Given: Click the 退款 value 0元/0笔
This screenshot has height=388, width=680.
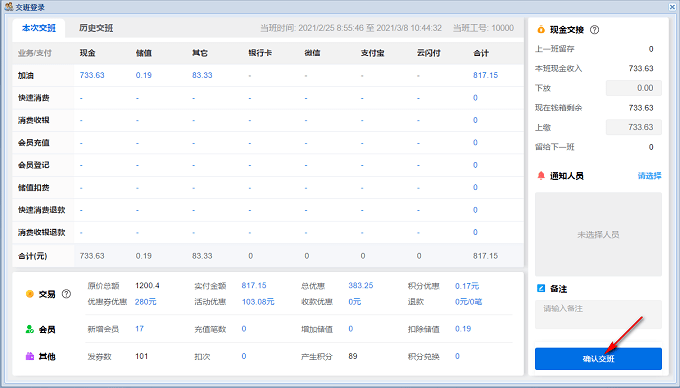Looking at the screenshot, I should [468, 302].
